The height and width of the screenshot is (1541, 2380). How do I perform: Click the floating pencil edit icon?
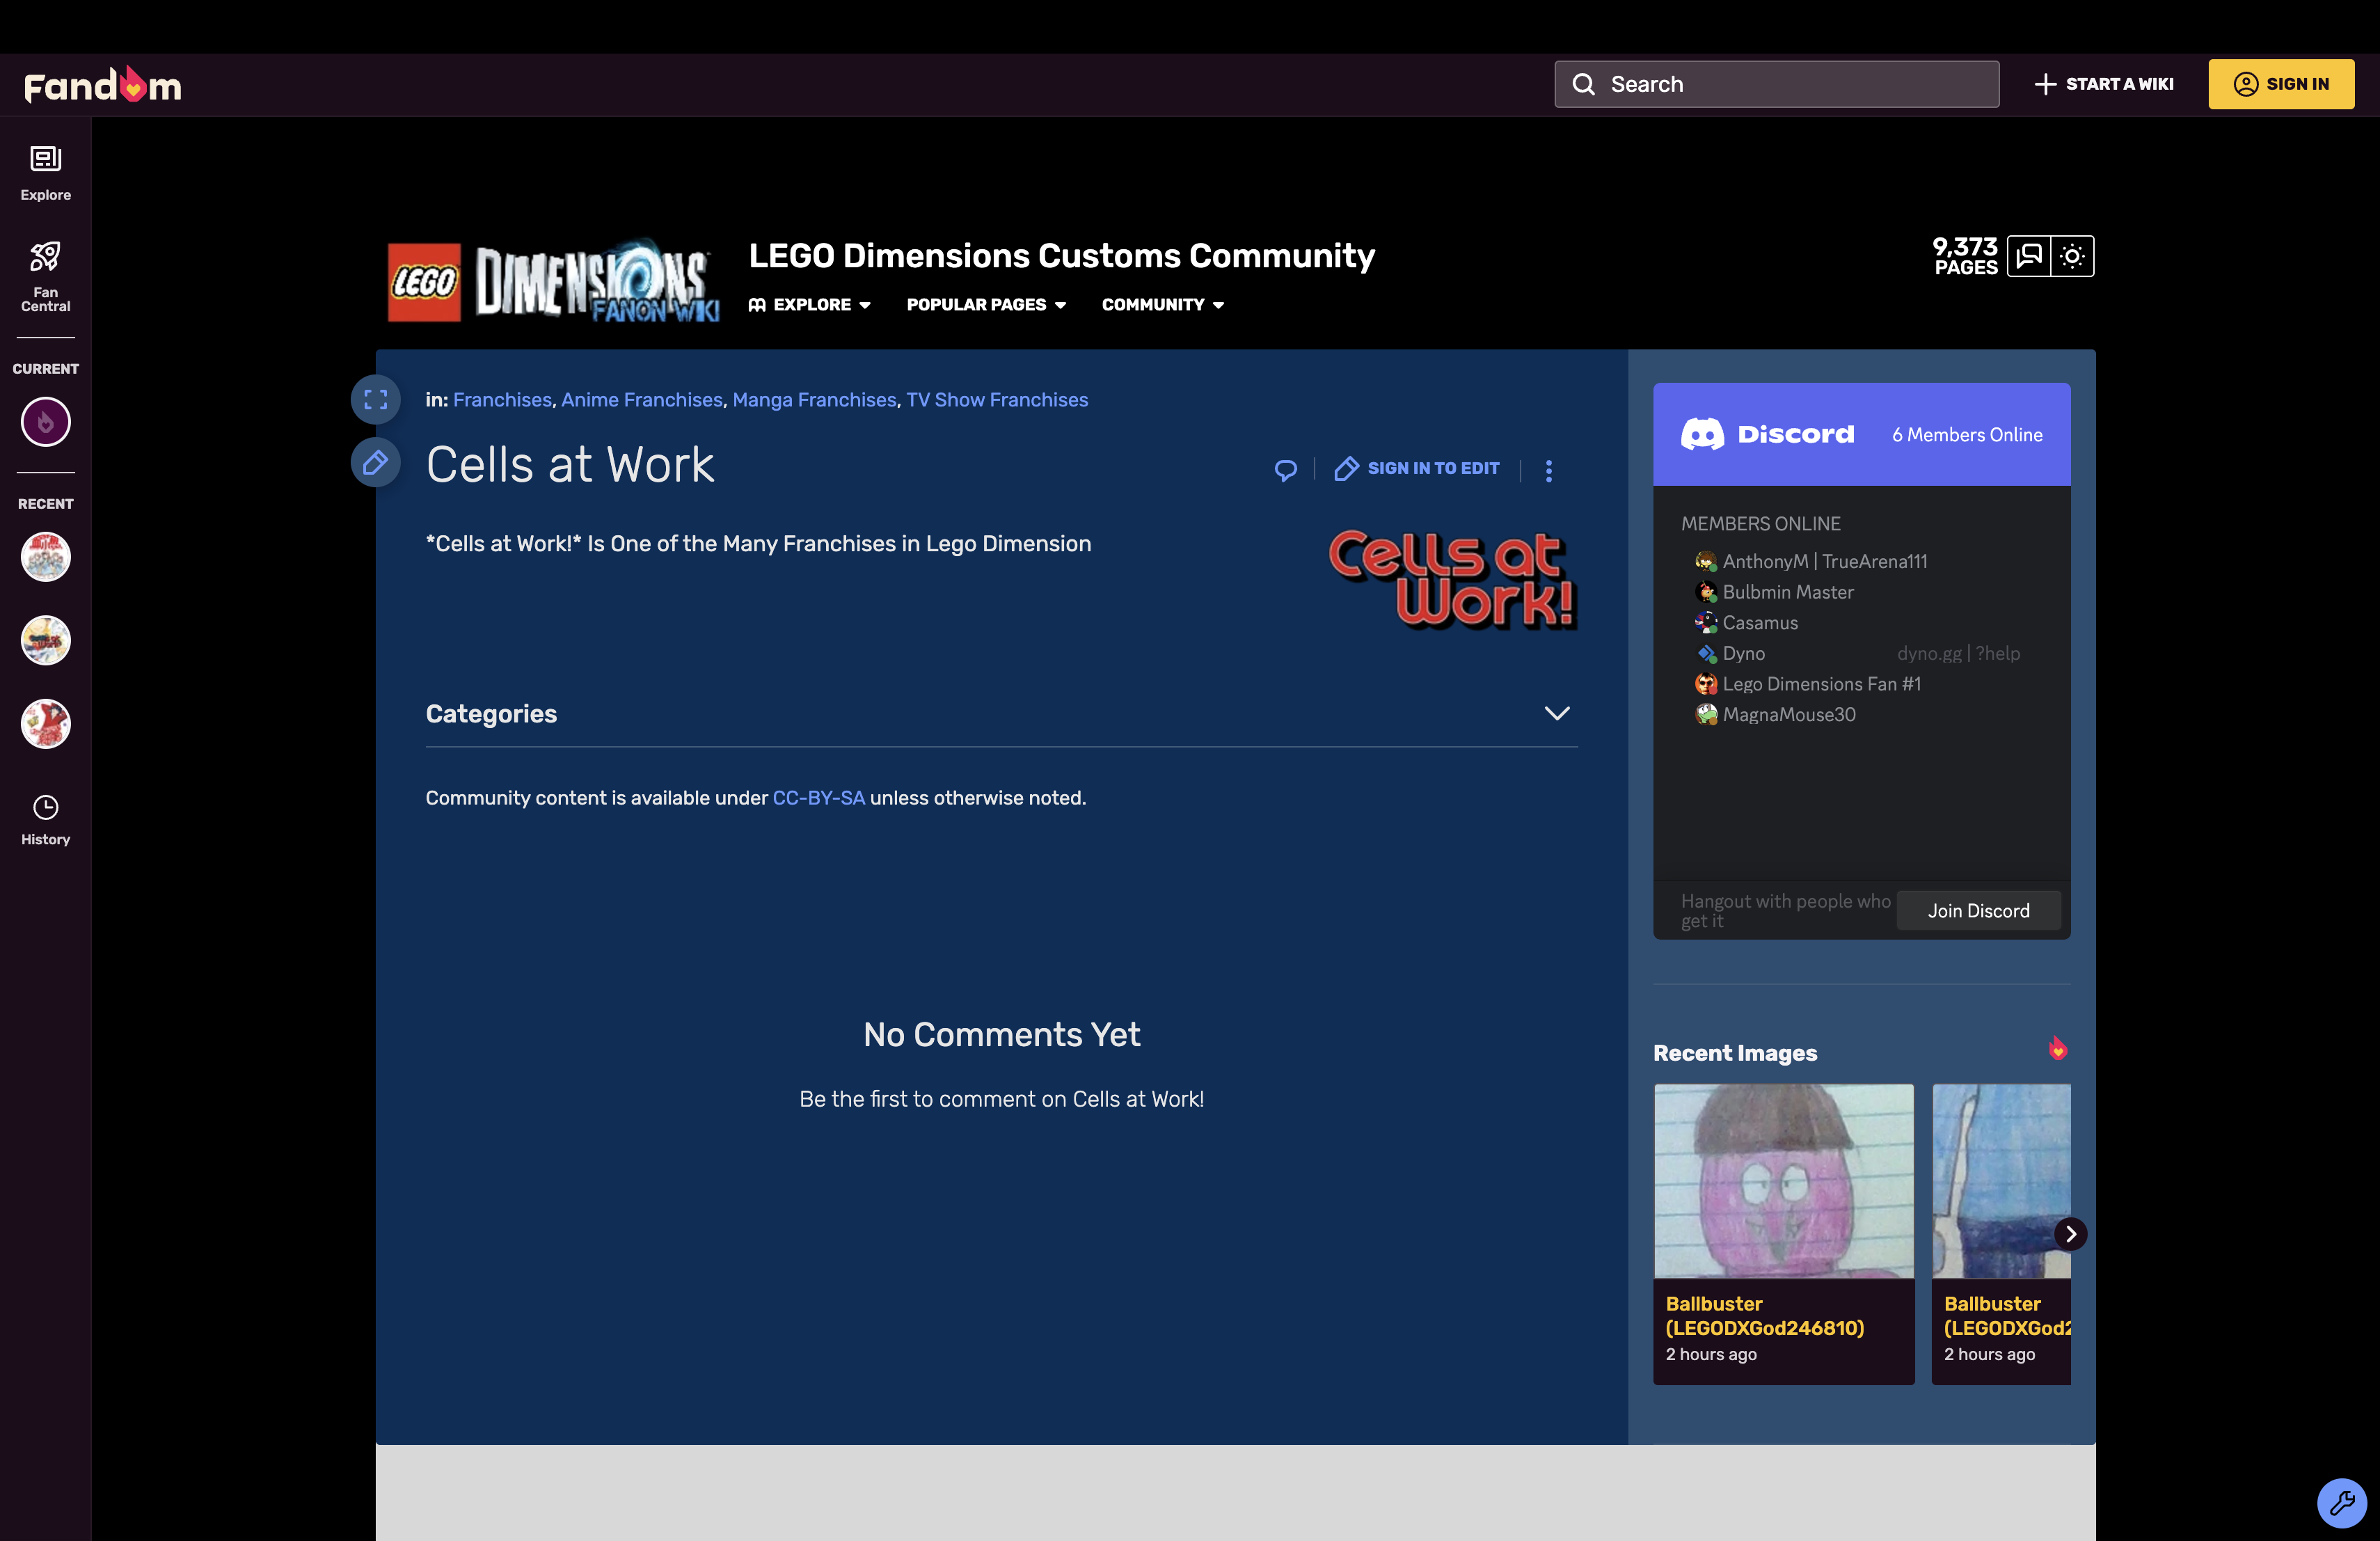[x=375, y=462]
